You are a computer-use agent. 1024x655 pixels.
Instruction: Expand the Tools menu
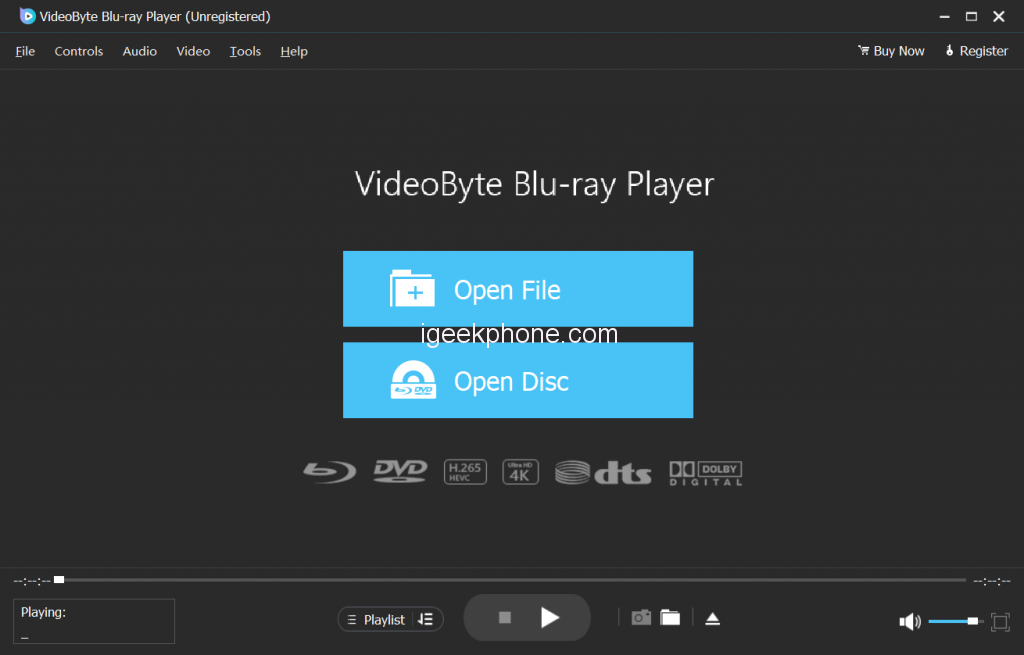coord(245,51)
